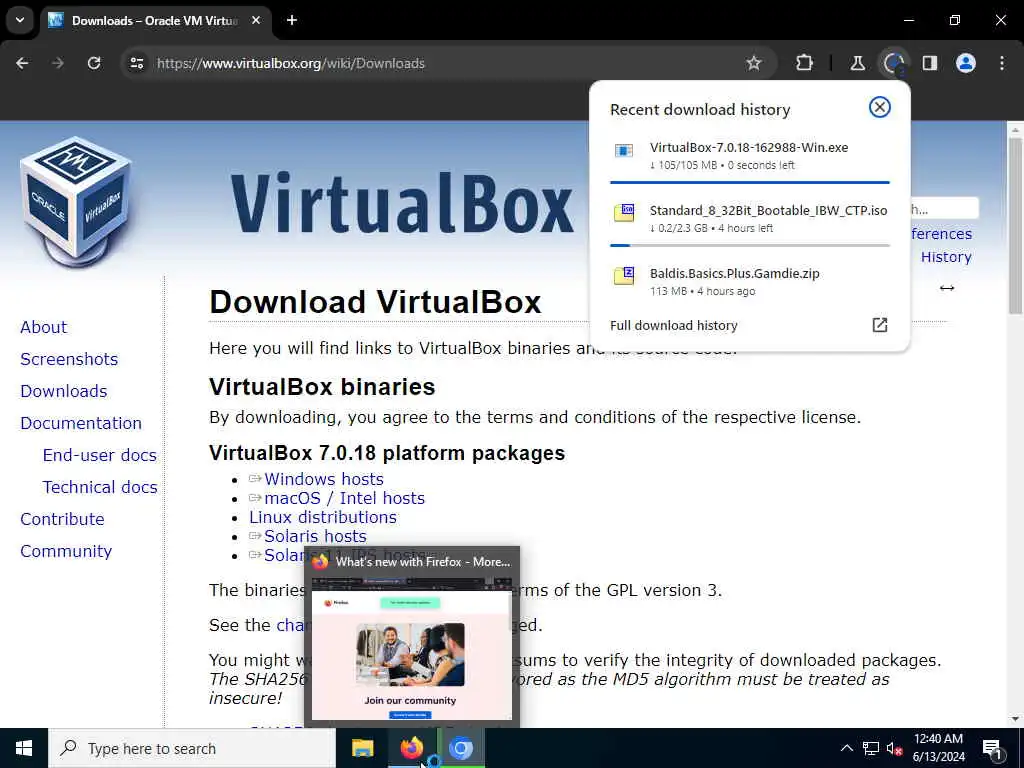Open Technical docs link
1024x768 pixels.
[x=100, y=487]
